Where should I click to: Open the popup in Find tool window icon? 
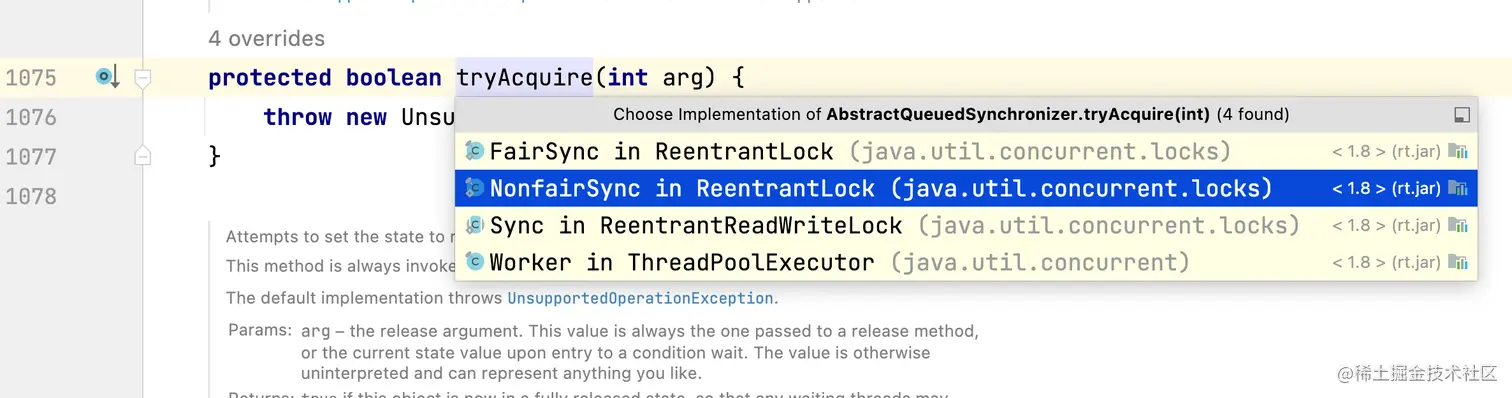[1461, 115]
